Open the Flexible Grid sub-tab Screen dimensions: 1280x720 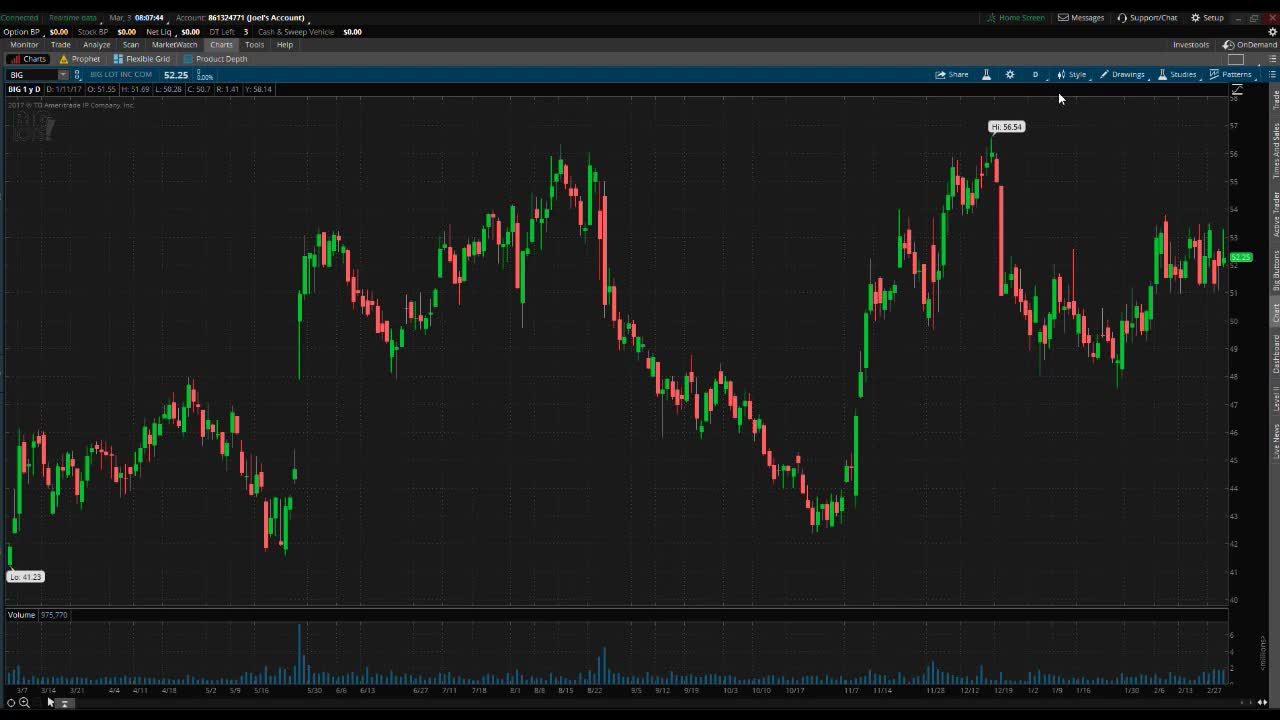tap(142, 59)
